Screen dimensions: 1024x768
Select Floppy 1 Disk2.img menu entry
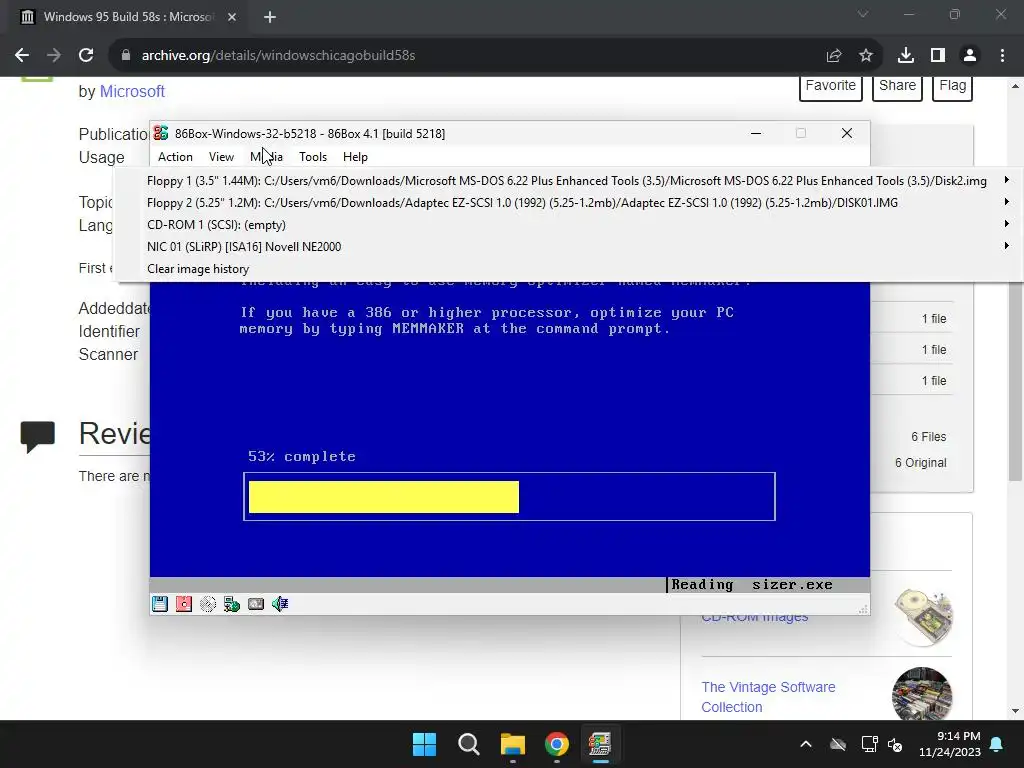point(567,181)
